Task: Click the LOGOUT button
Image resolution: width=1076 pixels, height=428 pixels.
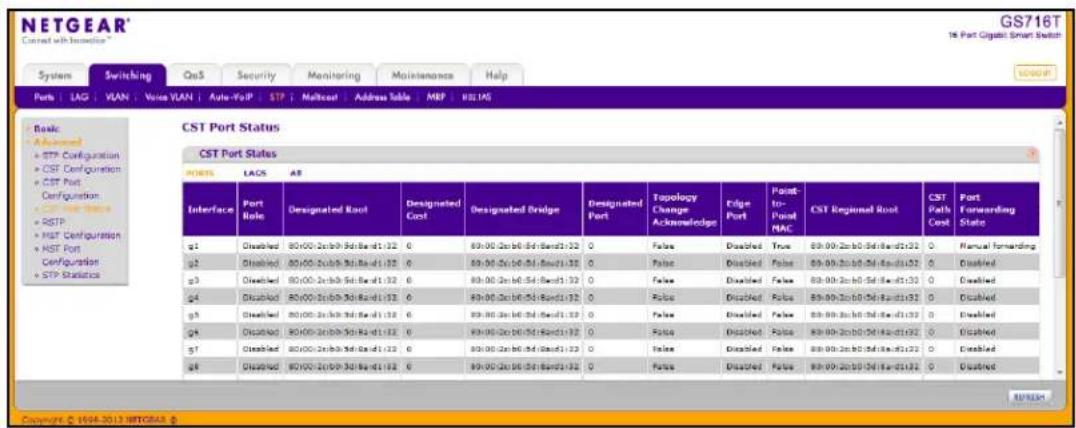Action: 1036,73
